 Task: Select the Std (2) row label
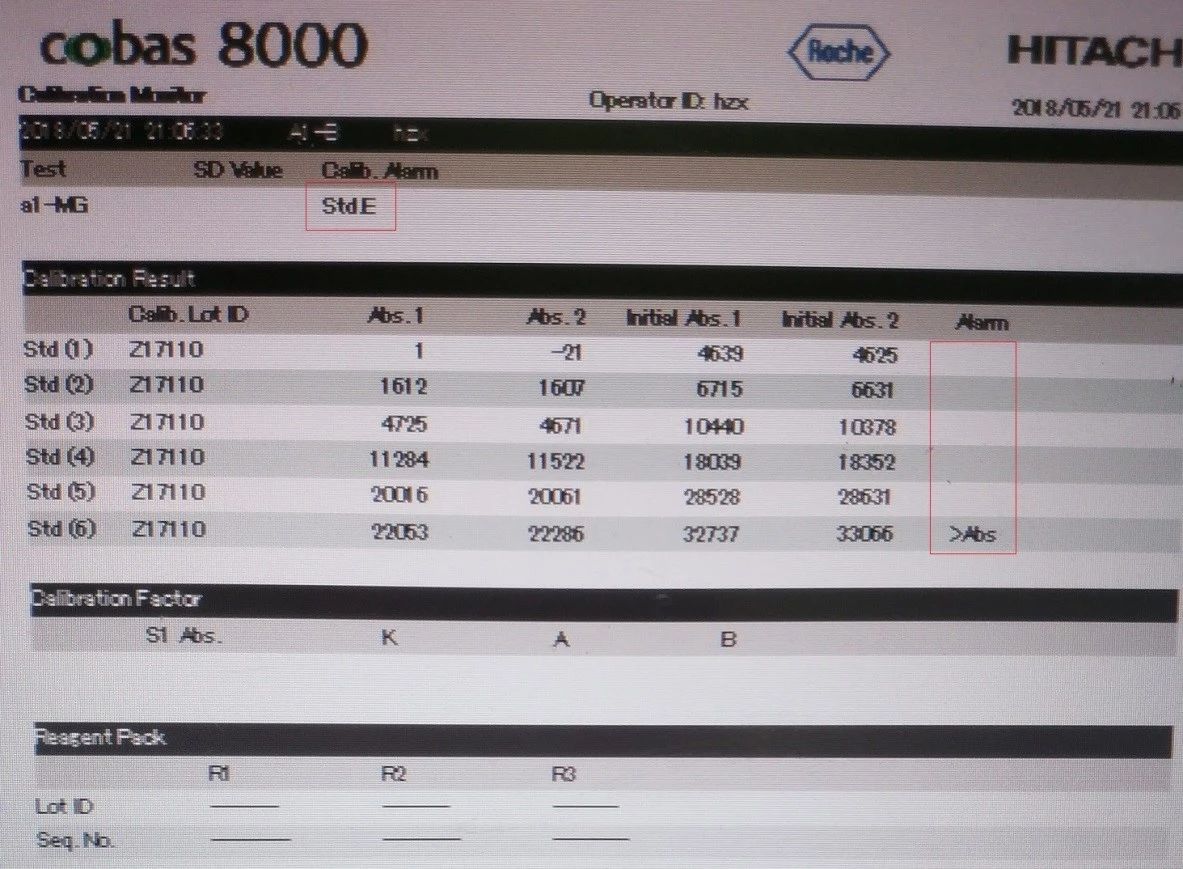(59, 385)
